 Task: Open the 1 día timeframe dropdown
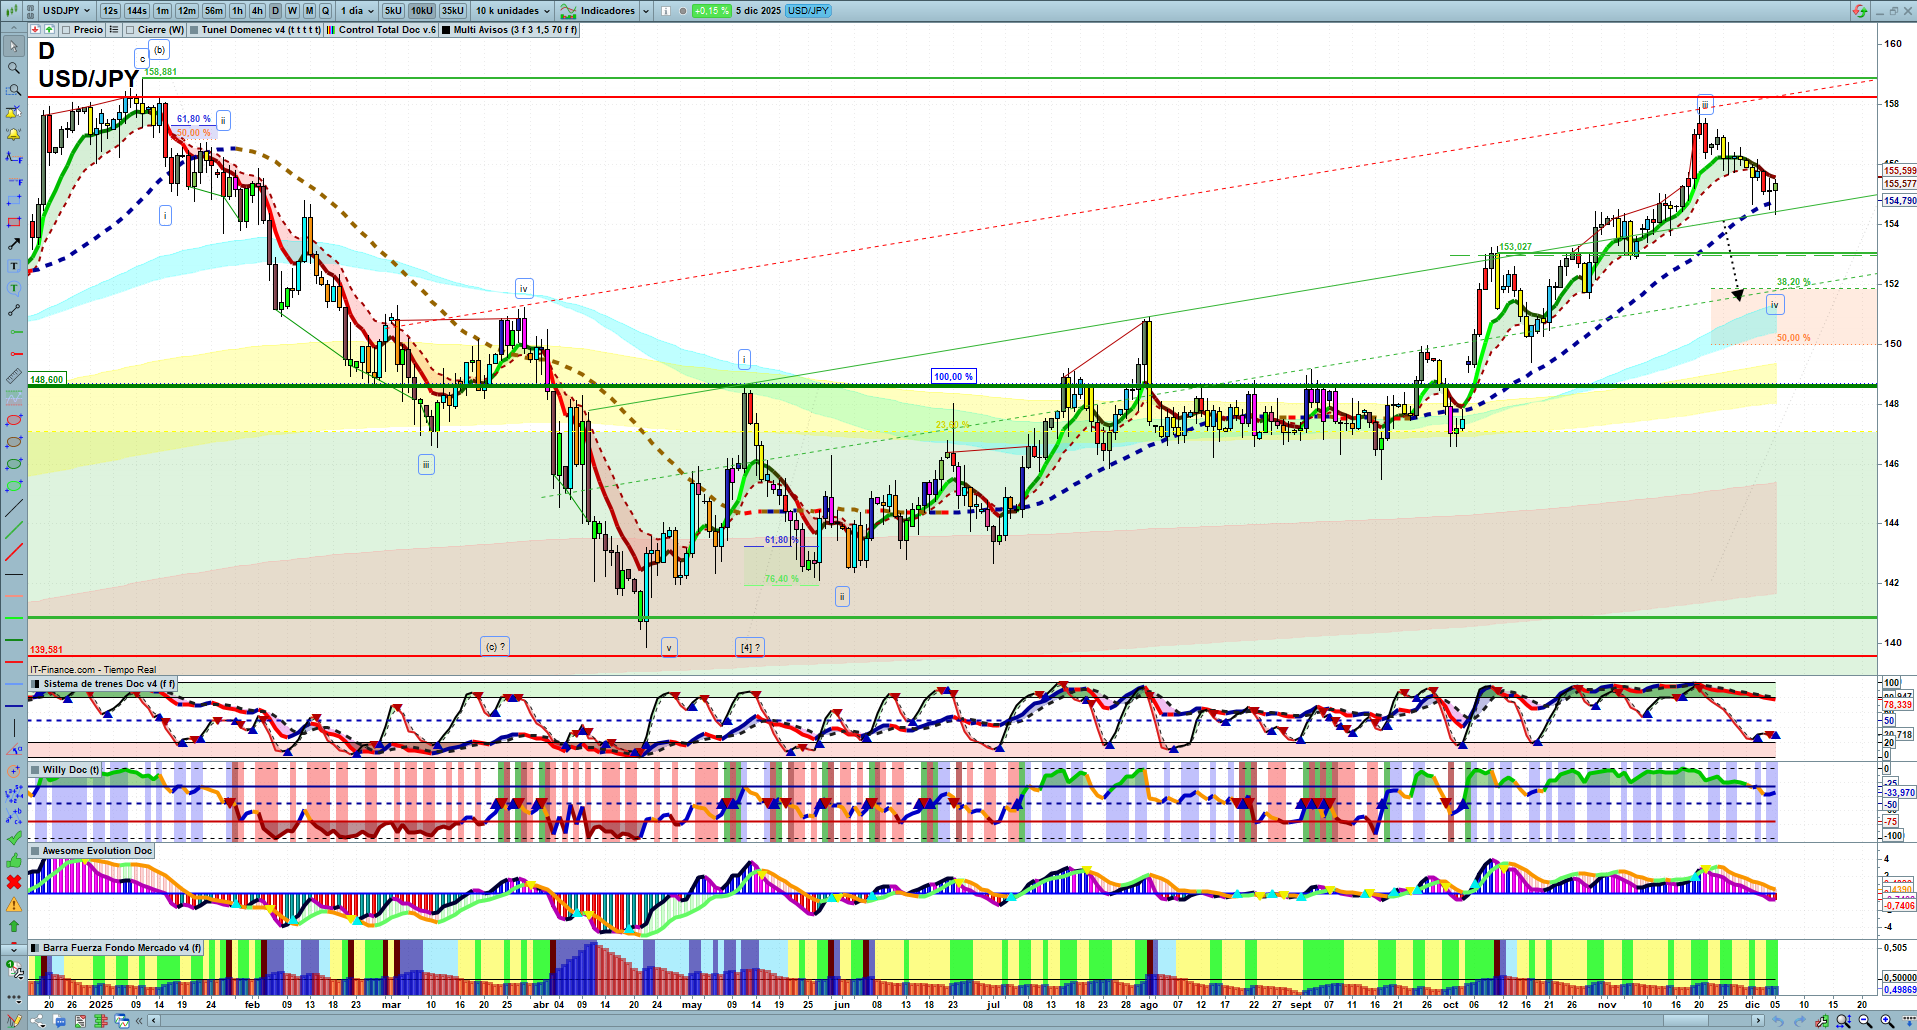tap(357, 11)
